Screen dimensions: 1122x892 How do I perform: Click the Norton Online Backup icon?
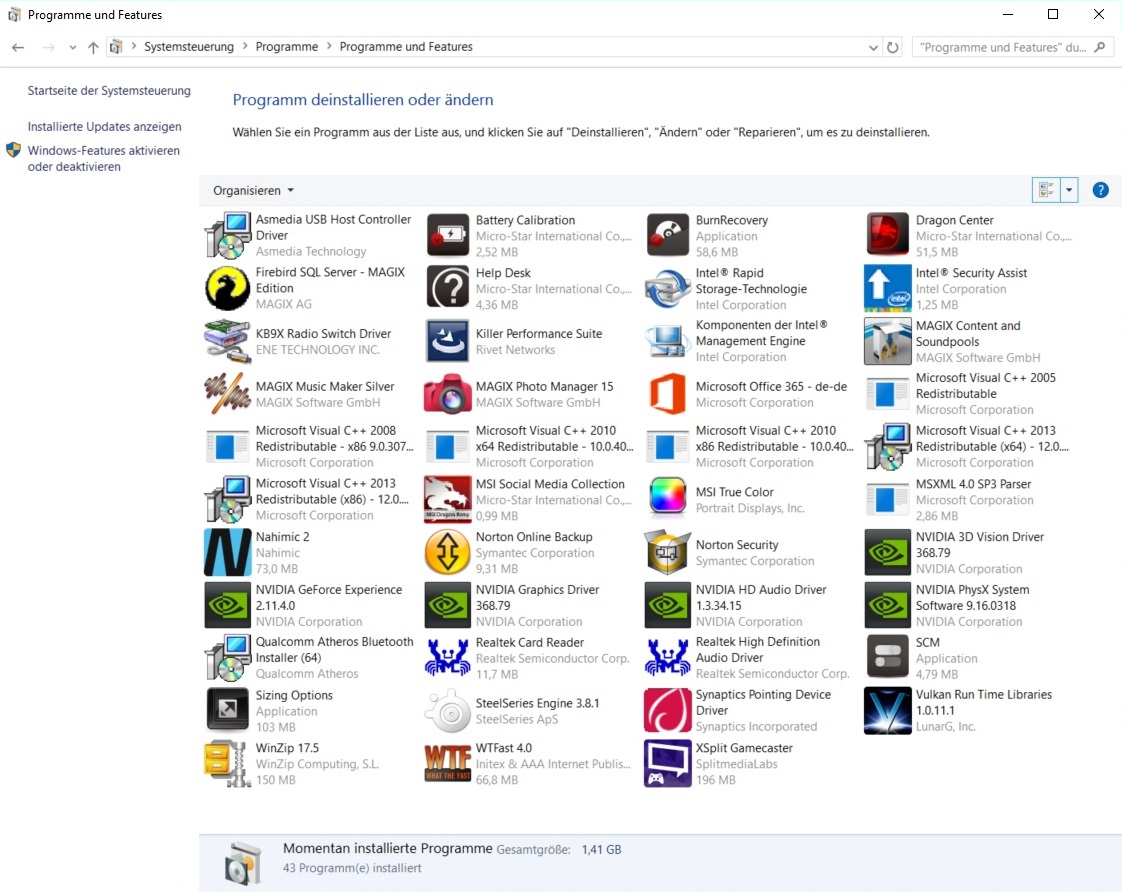click(448, 552)
